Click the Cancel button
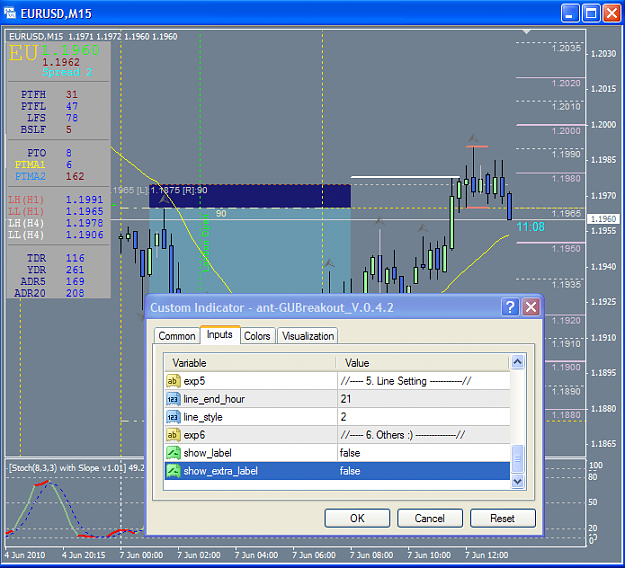Viewport: 625px width, 568px height. tap(430, 518)
